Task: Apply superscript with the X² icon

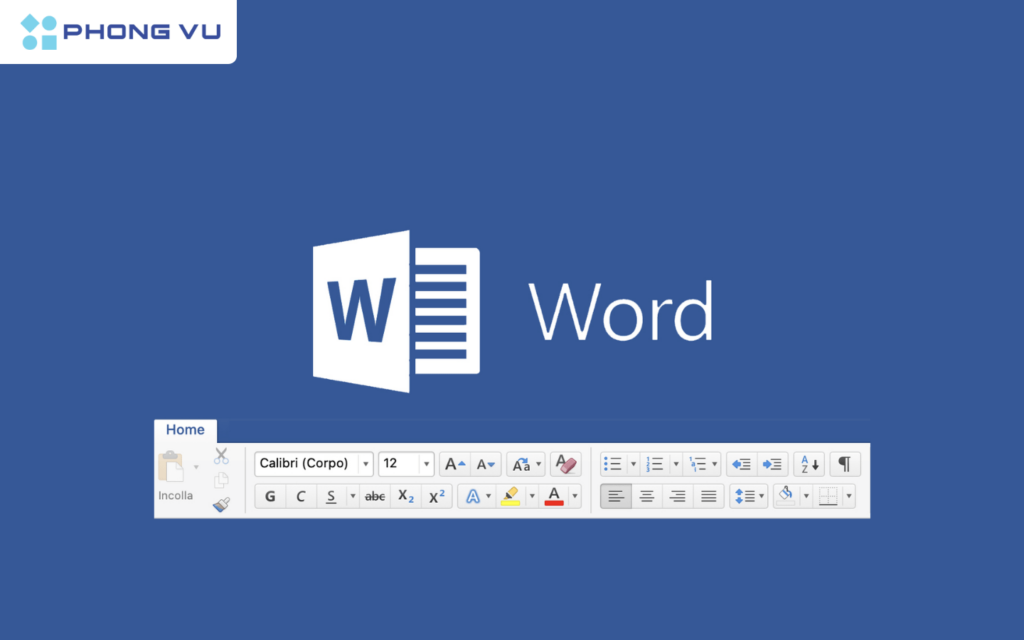Action: (x=437, y=495)
